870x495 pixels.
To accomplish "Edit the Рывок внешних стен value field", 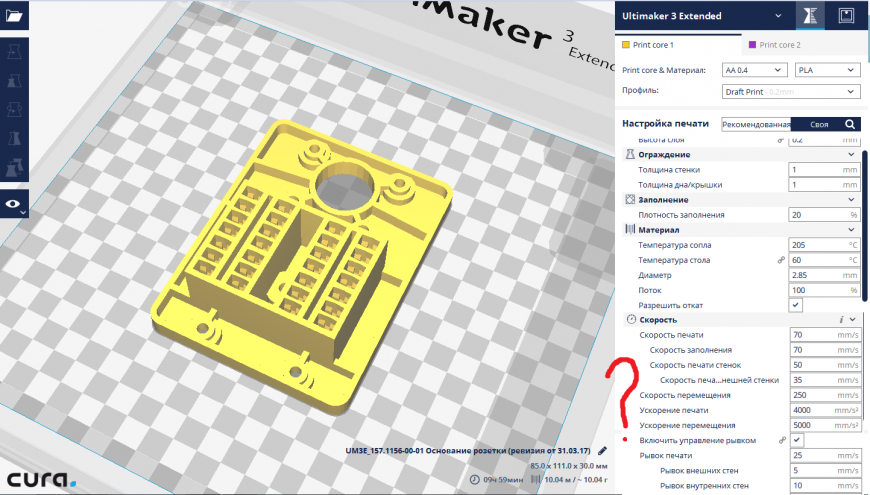I will coord(826,470).
